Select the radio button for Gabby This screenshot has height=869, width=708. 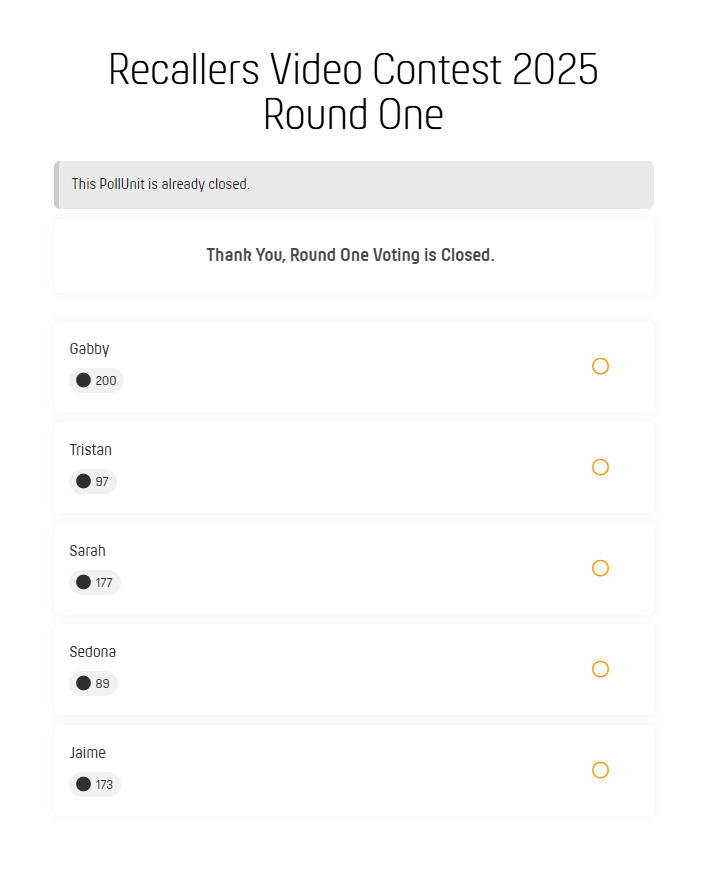(x=600, y=366)
